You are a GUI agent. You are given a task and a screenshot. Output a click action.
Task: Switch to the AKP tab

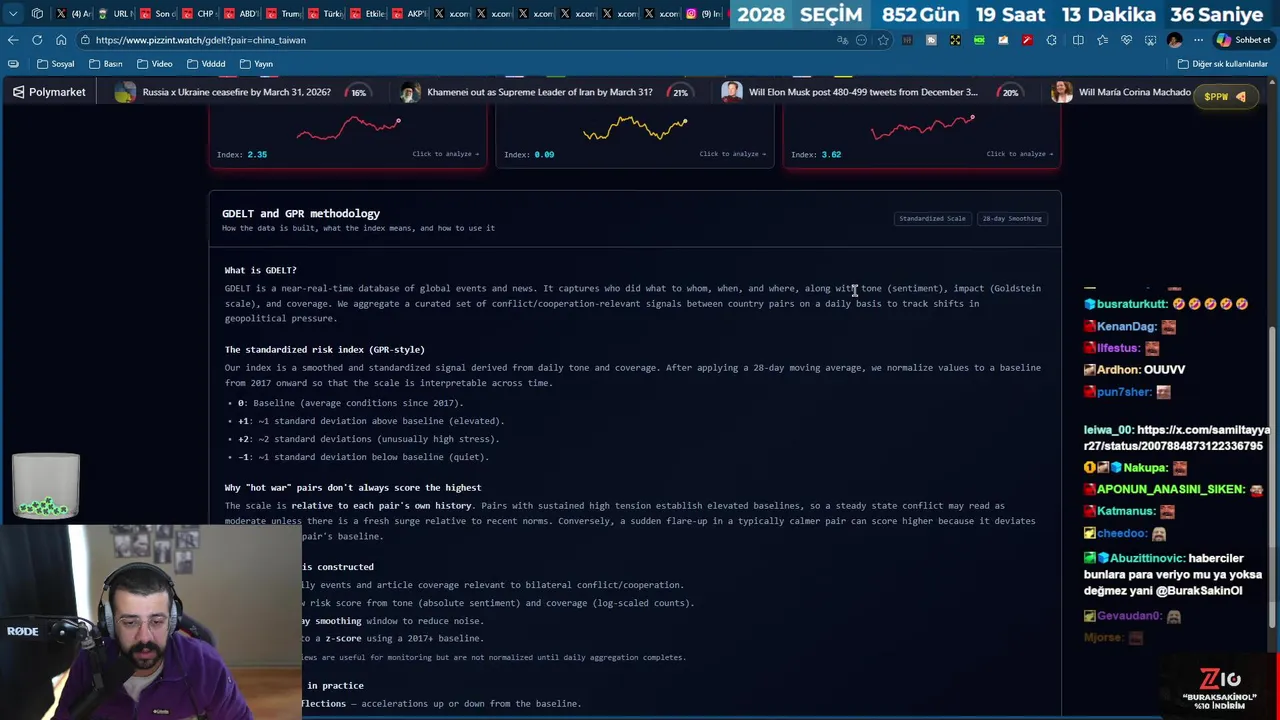(409, 14)
